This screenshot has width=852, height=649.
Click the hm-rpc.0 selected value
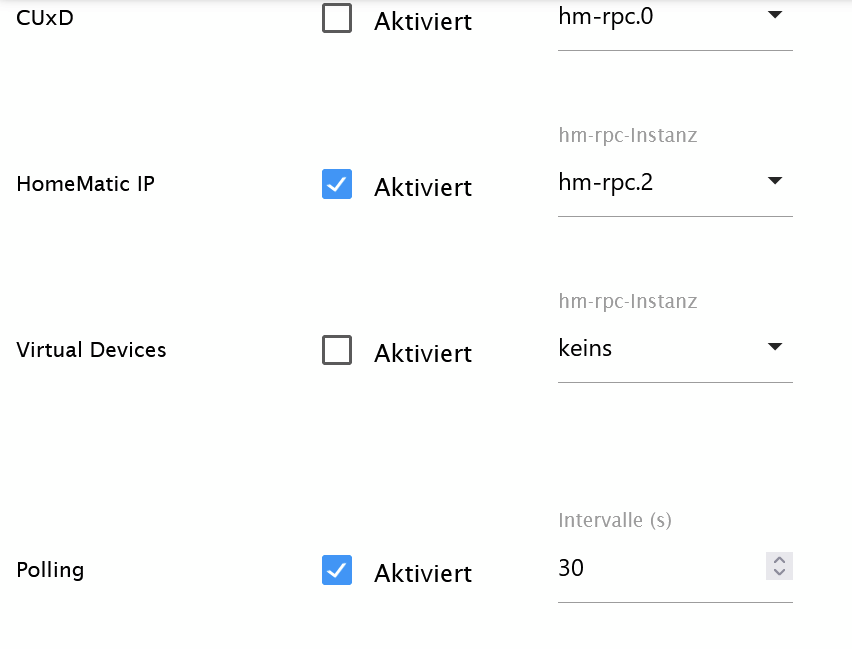click(606, 16)
